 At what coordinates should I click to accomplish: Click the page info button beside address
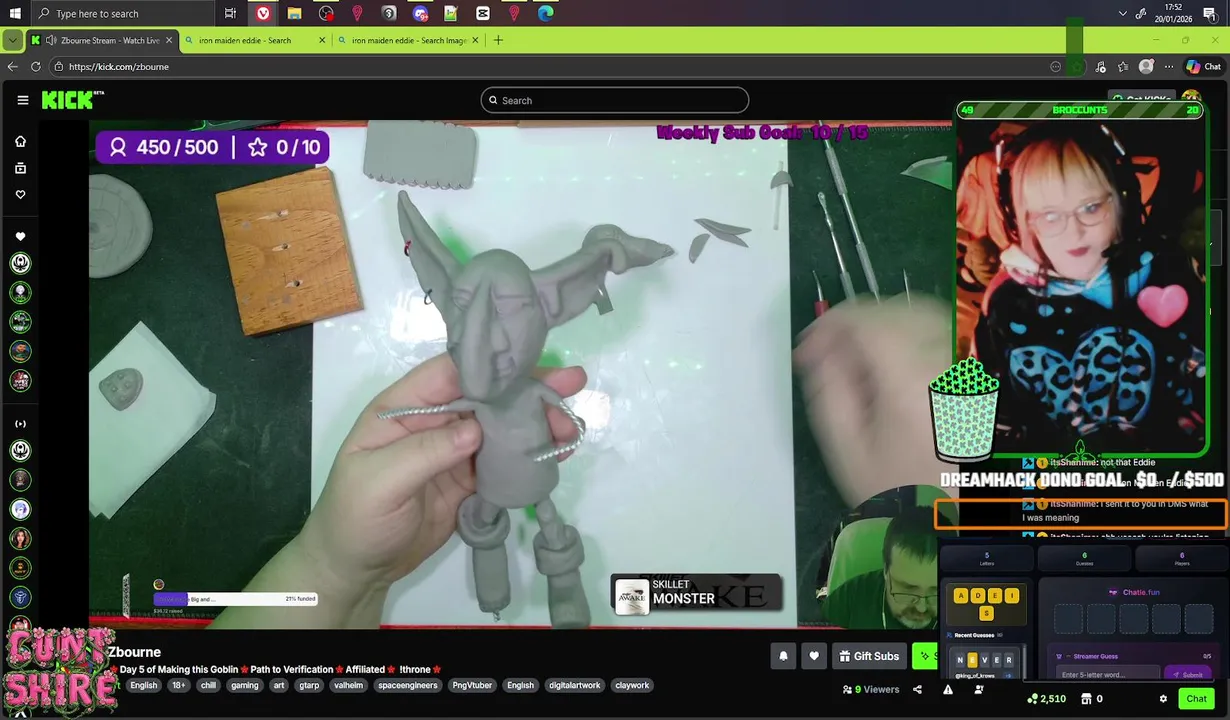[58, 67]
